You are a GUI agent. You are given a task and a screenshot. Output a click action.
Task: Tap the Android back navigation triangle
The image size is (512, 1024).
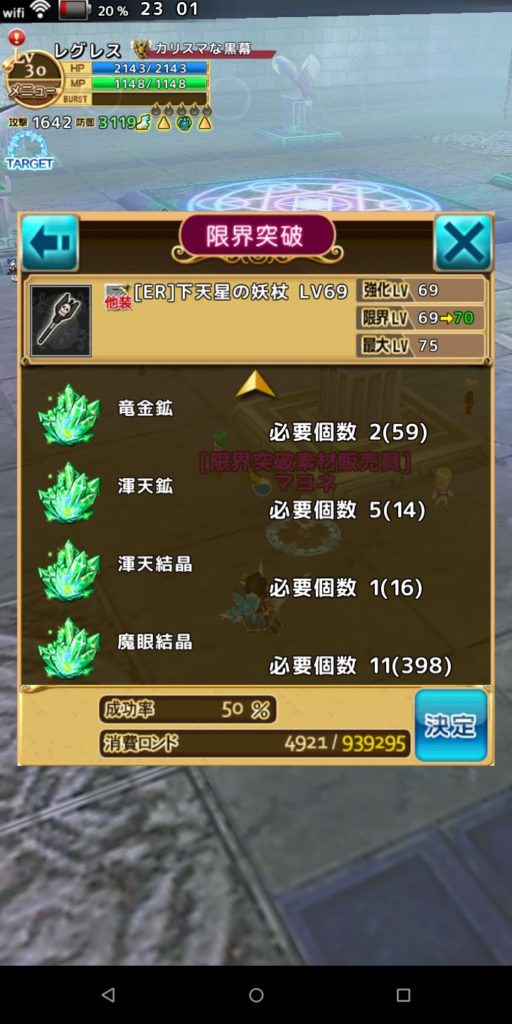tap(108, 995)
